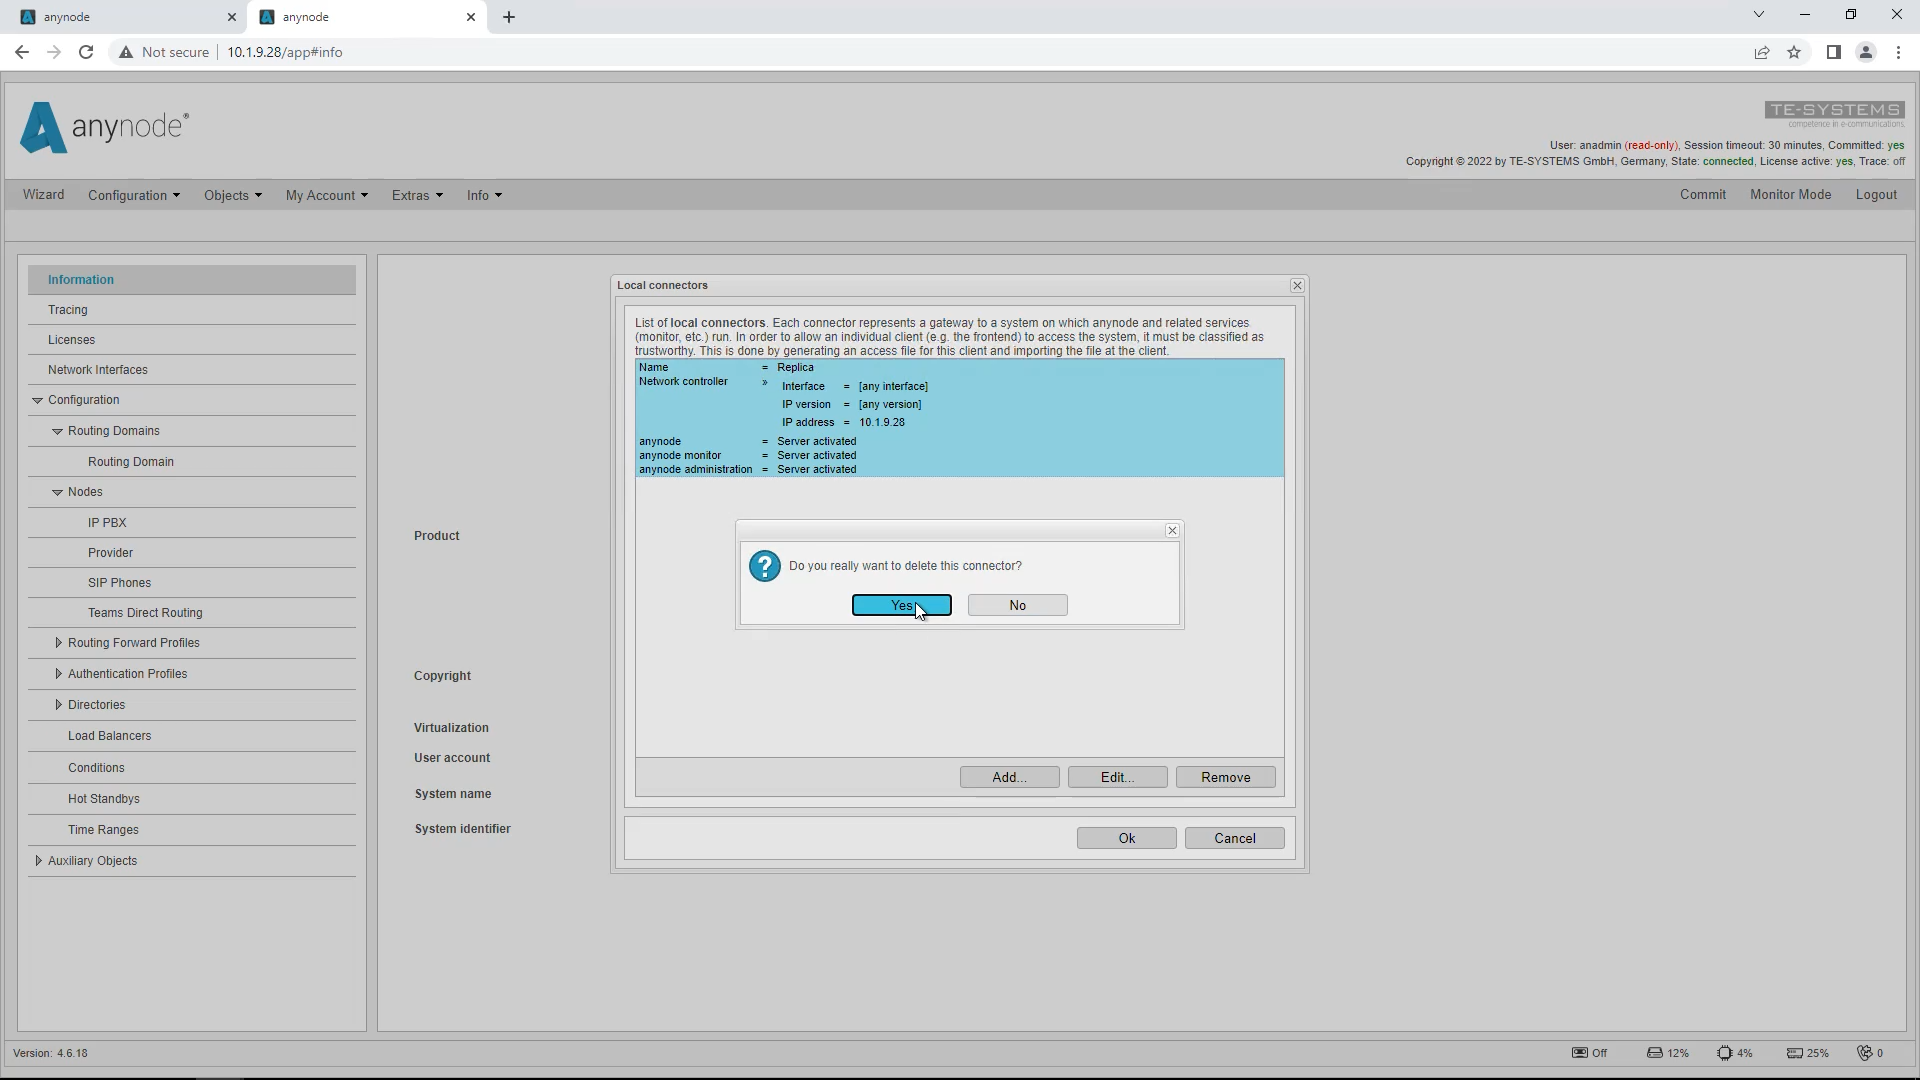Open the My Account dropdown menu

326,195
